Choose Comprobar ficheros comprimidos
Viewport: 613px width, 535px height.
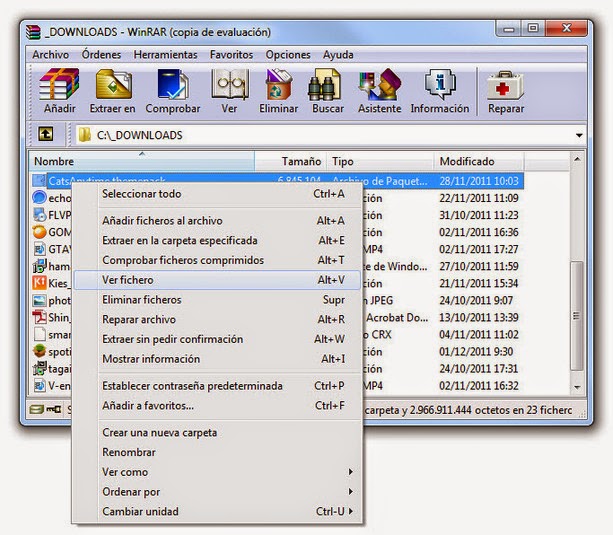(x=217, y=260)
